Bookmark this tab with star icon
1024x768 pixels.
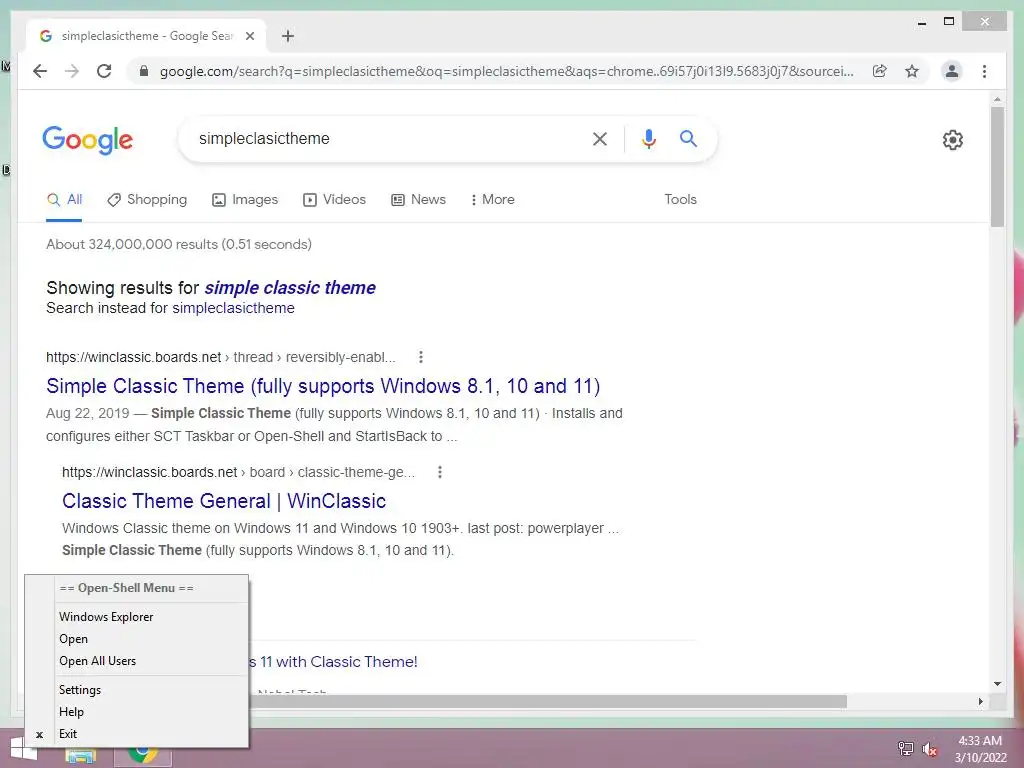[x=912, y=71]
